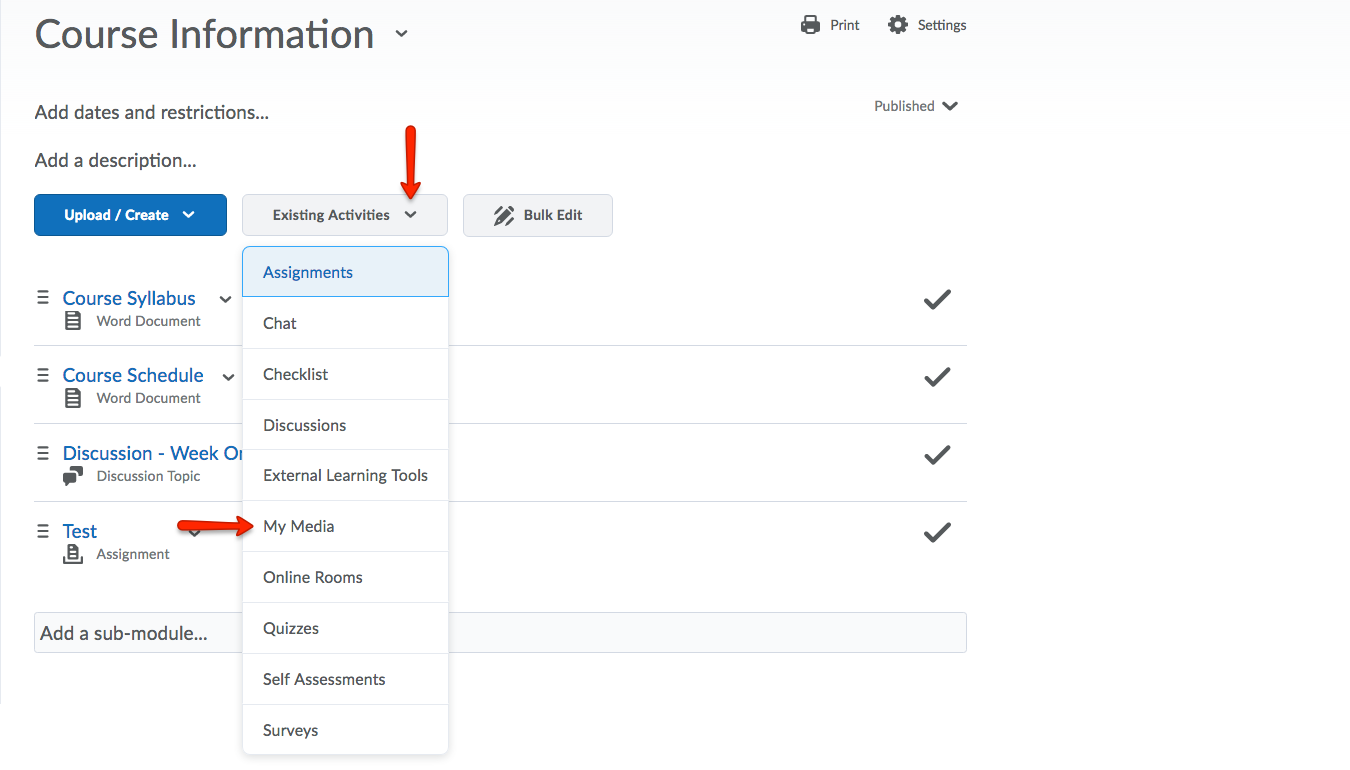Select My Media from the dropdown list

[299, 526]
